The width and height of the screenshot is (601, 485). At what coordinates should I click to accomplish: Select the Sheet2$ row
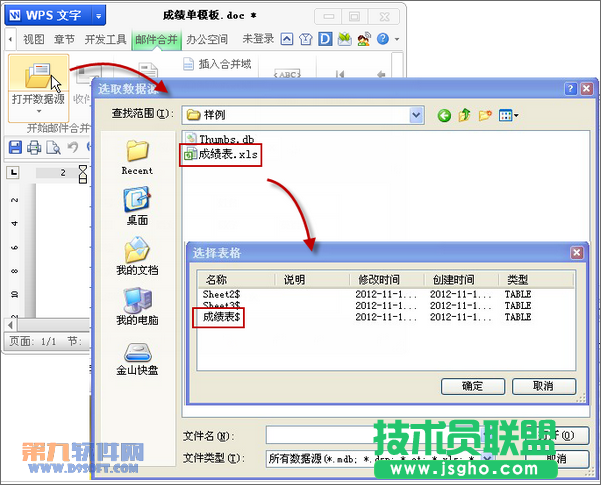(x=386, y=294)
